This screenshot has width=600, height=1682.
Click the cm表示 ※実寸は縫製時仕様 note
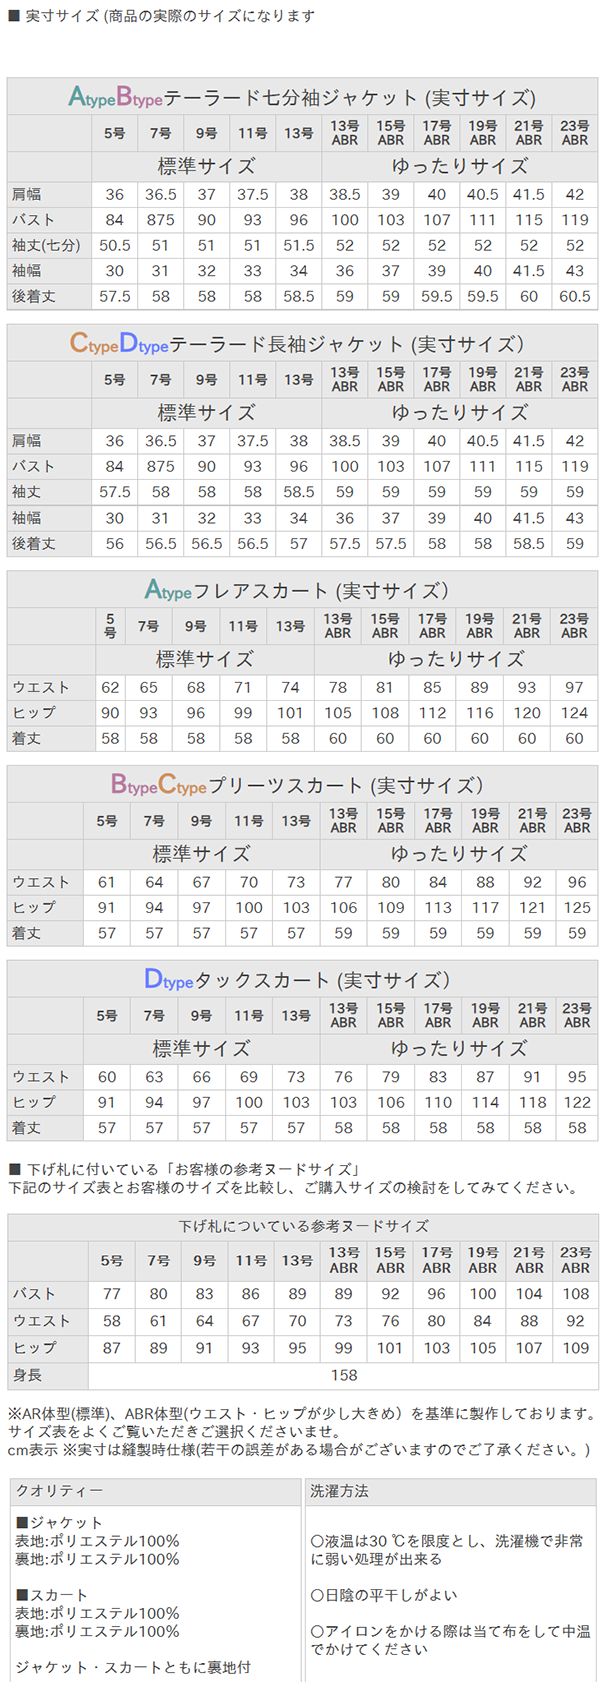coord(299,1450)
